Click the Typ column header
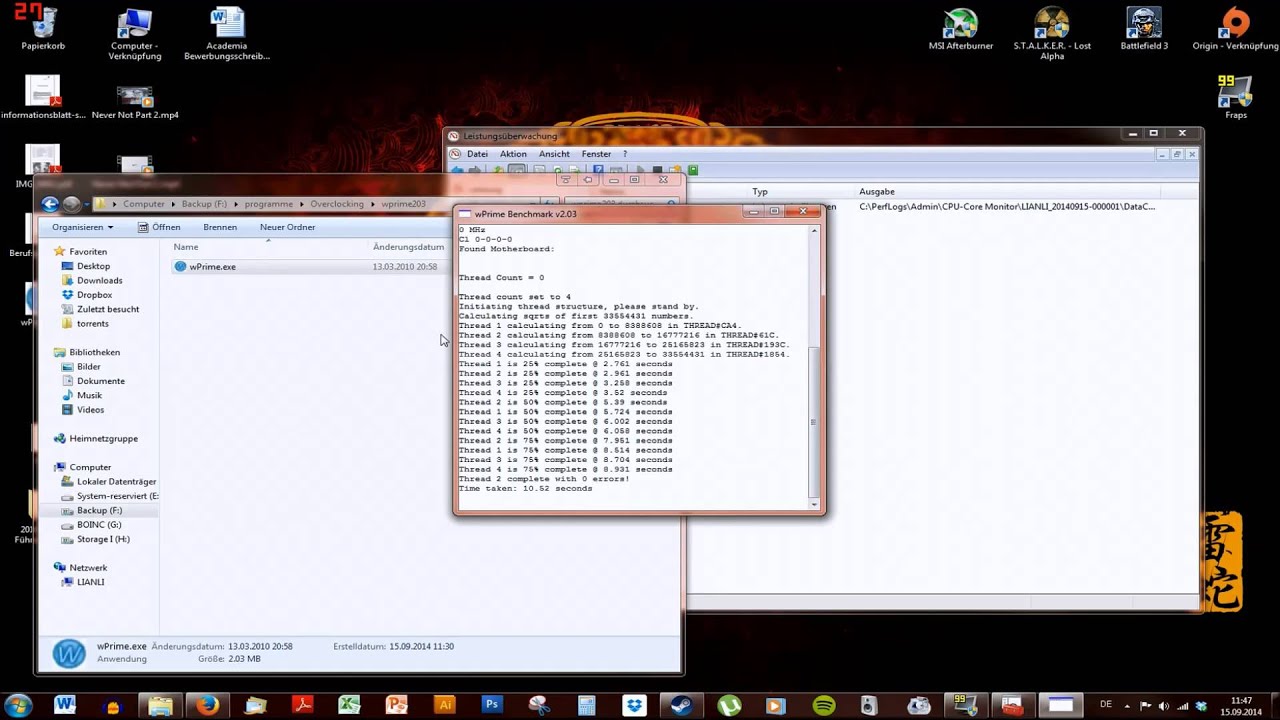The height and width of the screenshot is (720, 1280). coord(760,191)
